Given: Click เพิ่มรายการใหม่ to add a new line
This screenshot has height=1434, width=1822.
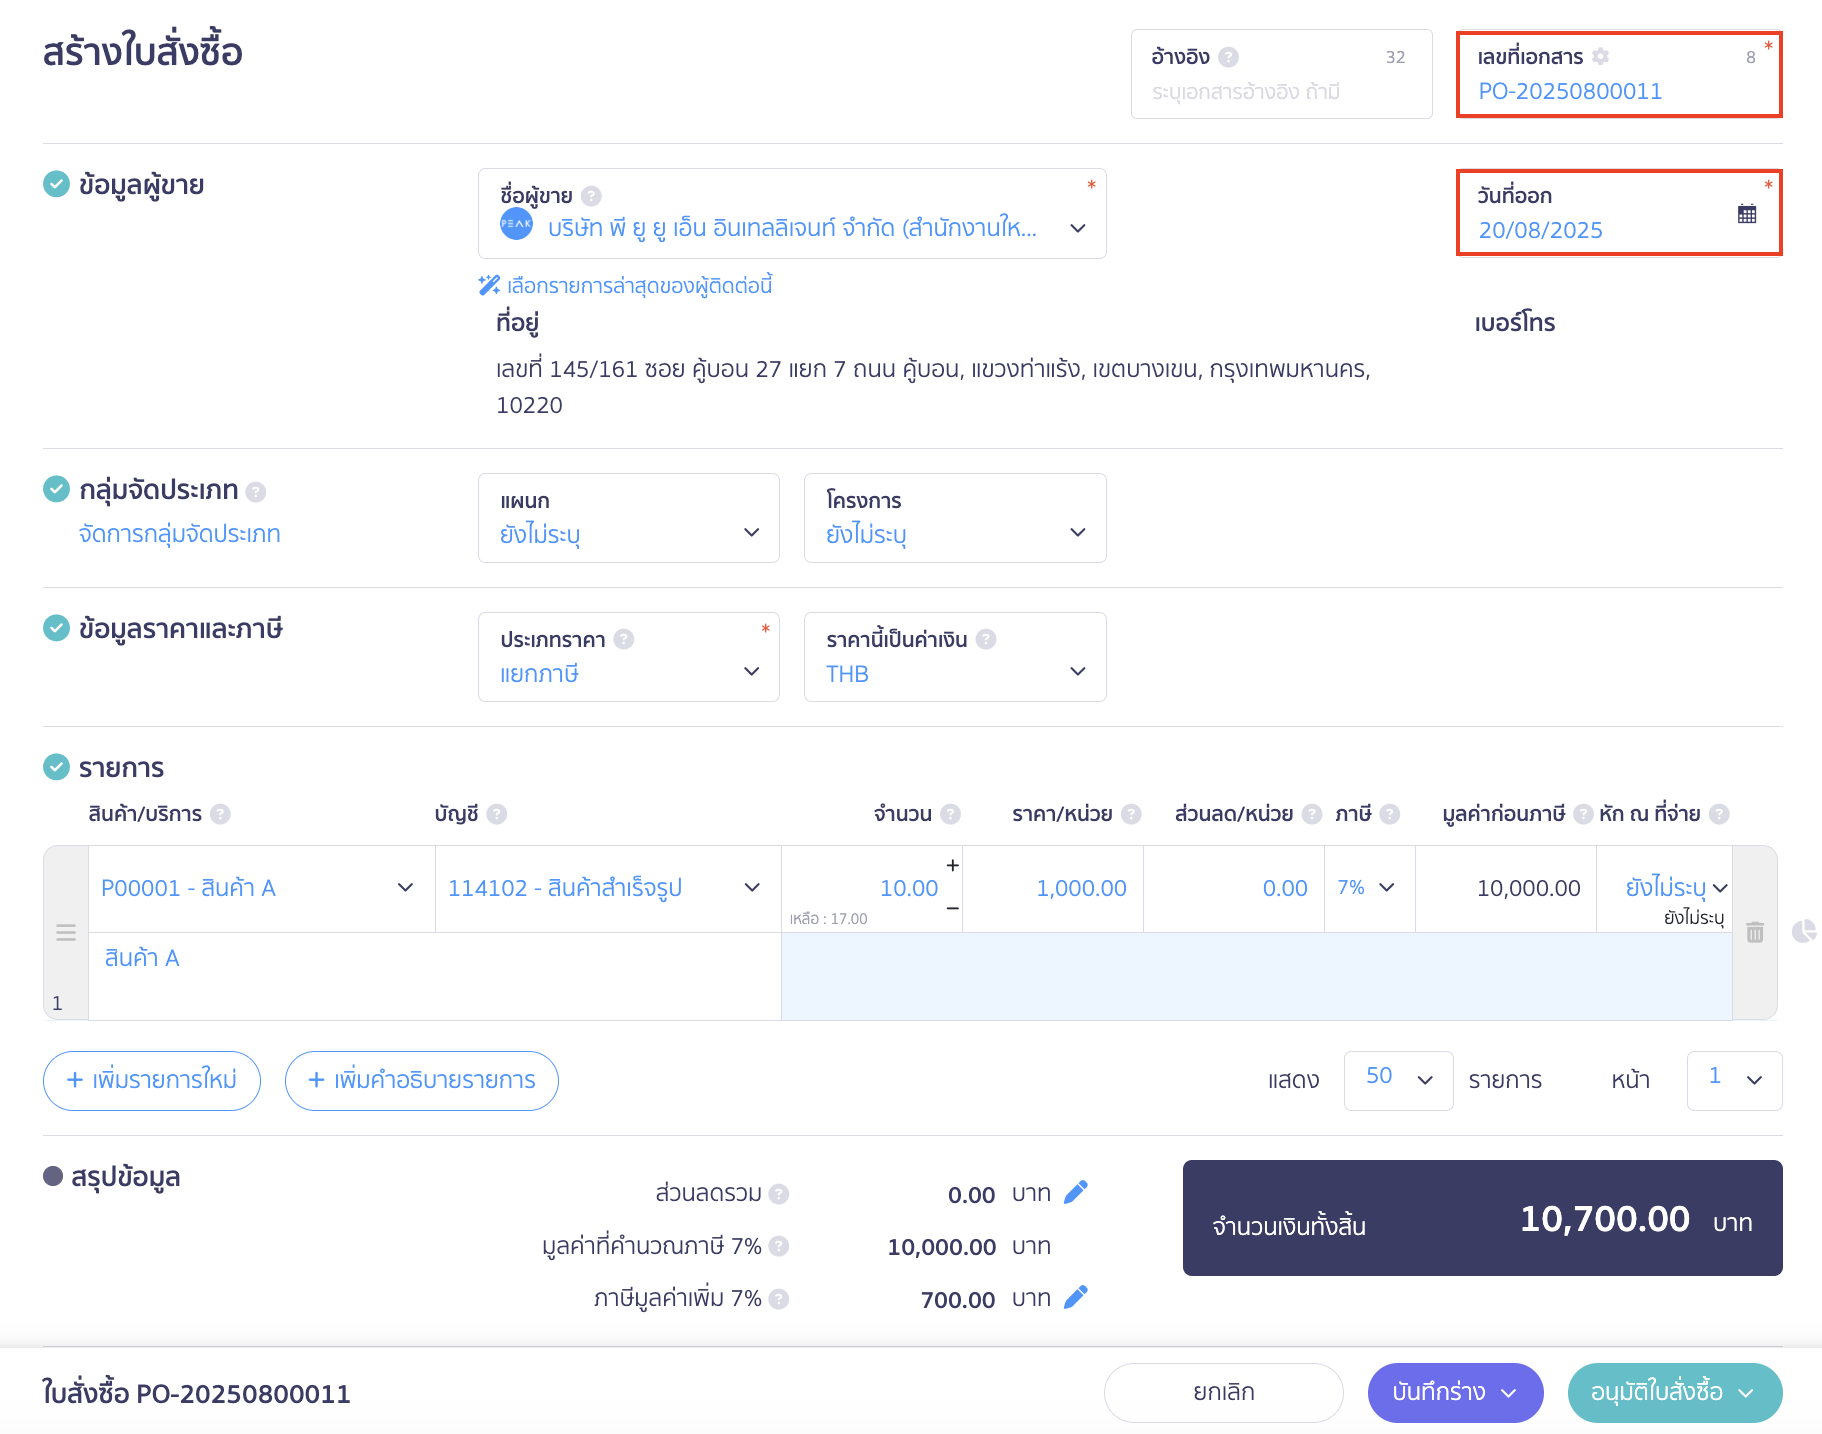Looking at the screenshot, I should tap(151, 1081).
